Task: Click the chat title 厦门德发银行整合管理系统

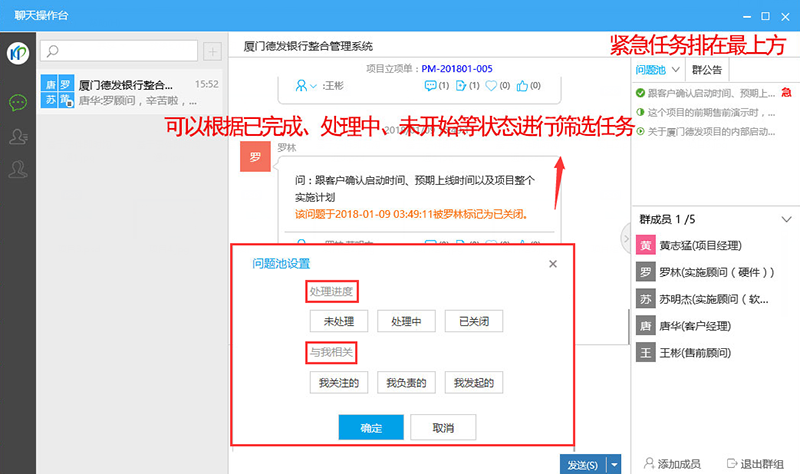Action: [308, 46]
